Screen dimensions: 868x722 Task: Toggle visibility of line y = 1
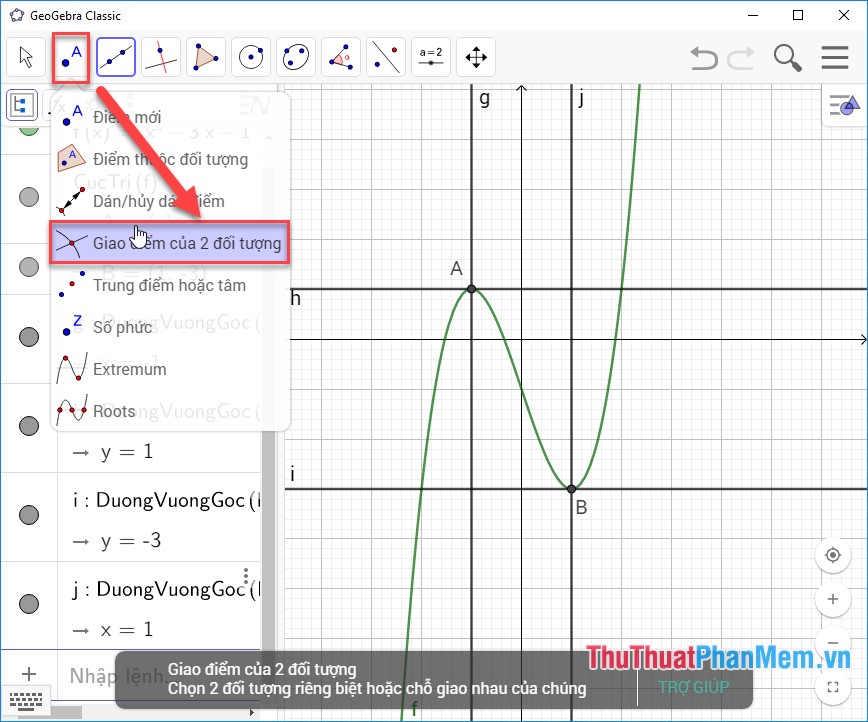(29, 426)
